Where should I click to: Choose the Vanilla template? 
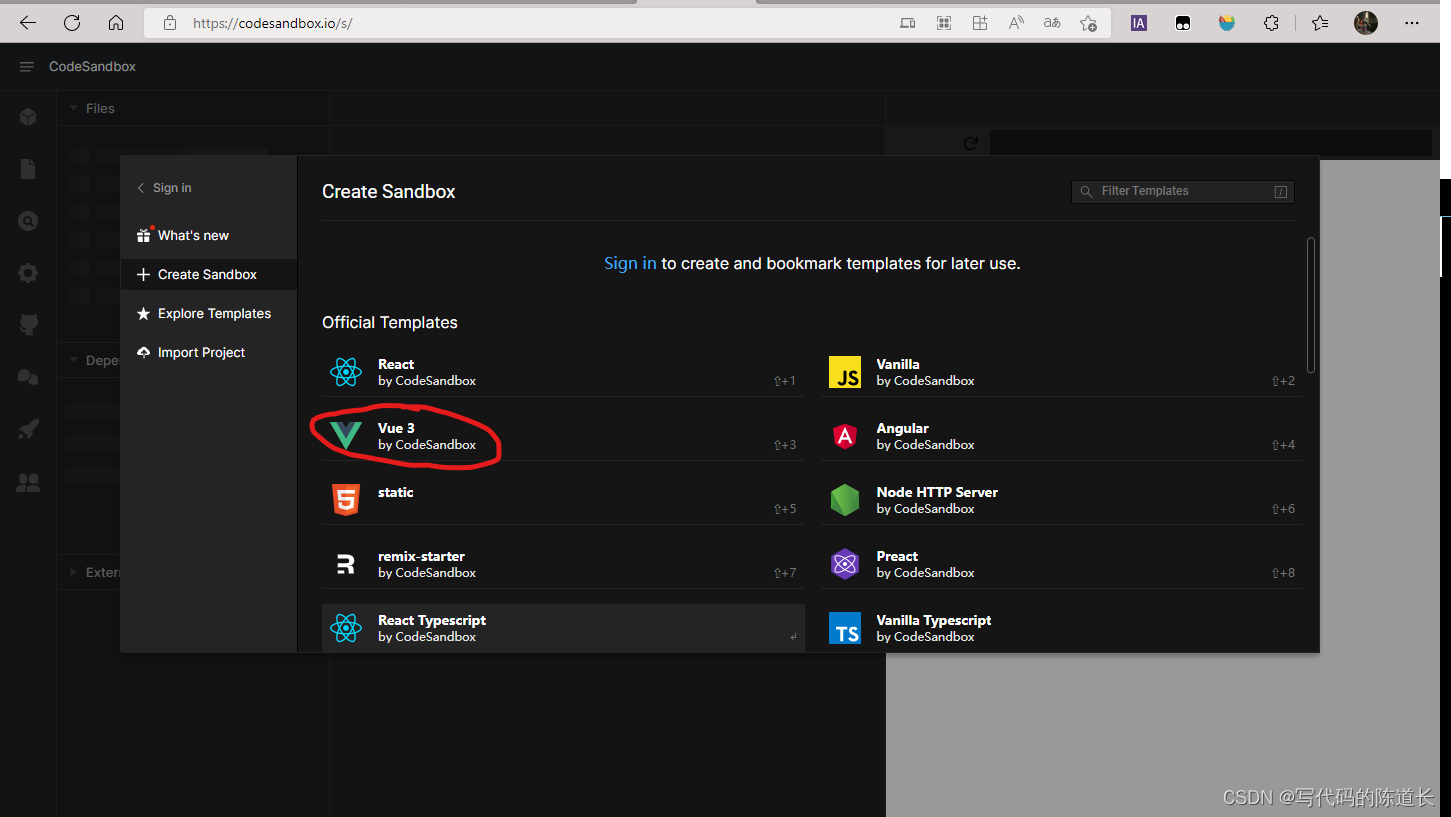[x=1062, y=372]
